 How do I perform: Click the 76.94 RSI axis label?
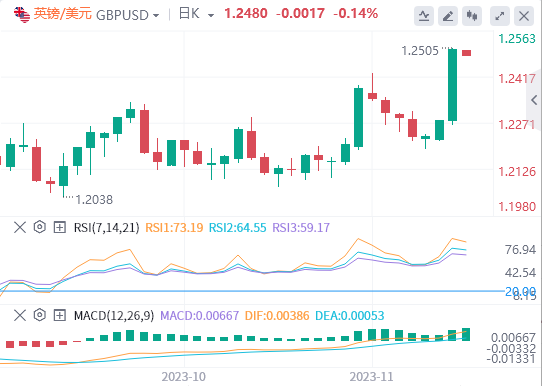click(x=520, y=250)
